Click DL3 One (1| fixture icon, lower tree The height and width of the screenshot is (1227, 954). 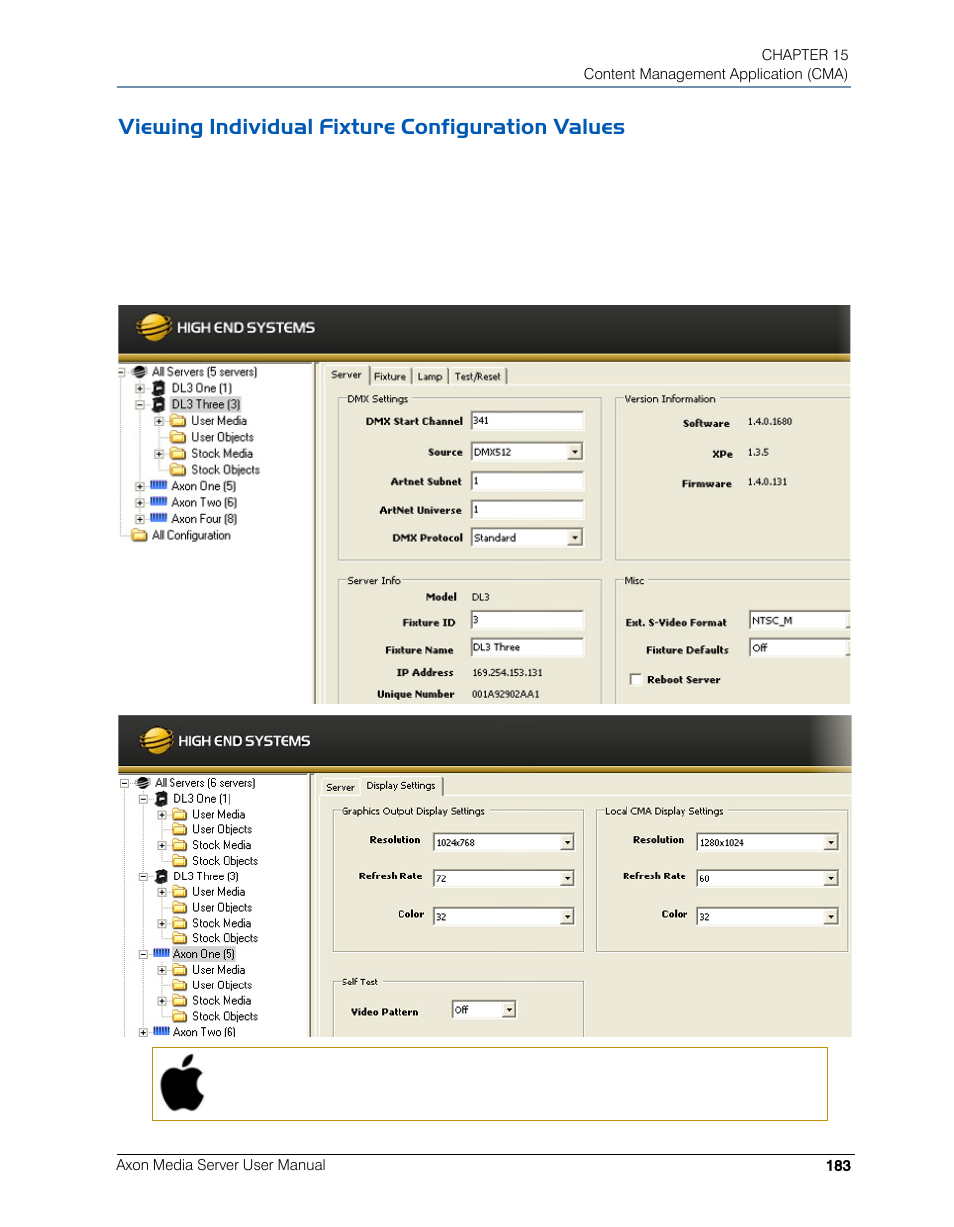point(161,799)
